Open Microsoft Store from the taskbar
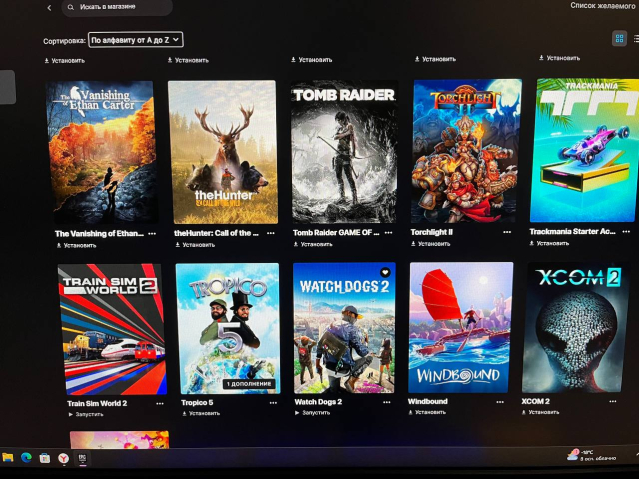This screenshot has height=479, width=639. click(44, 458)
